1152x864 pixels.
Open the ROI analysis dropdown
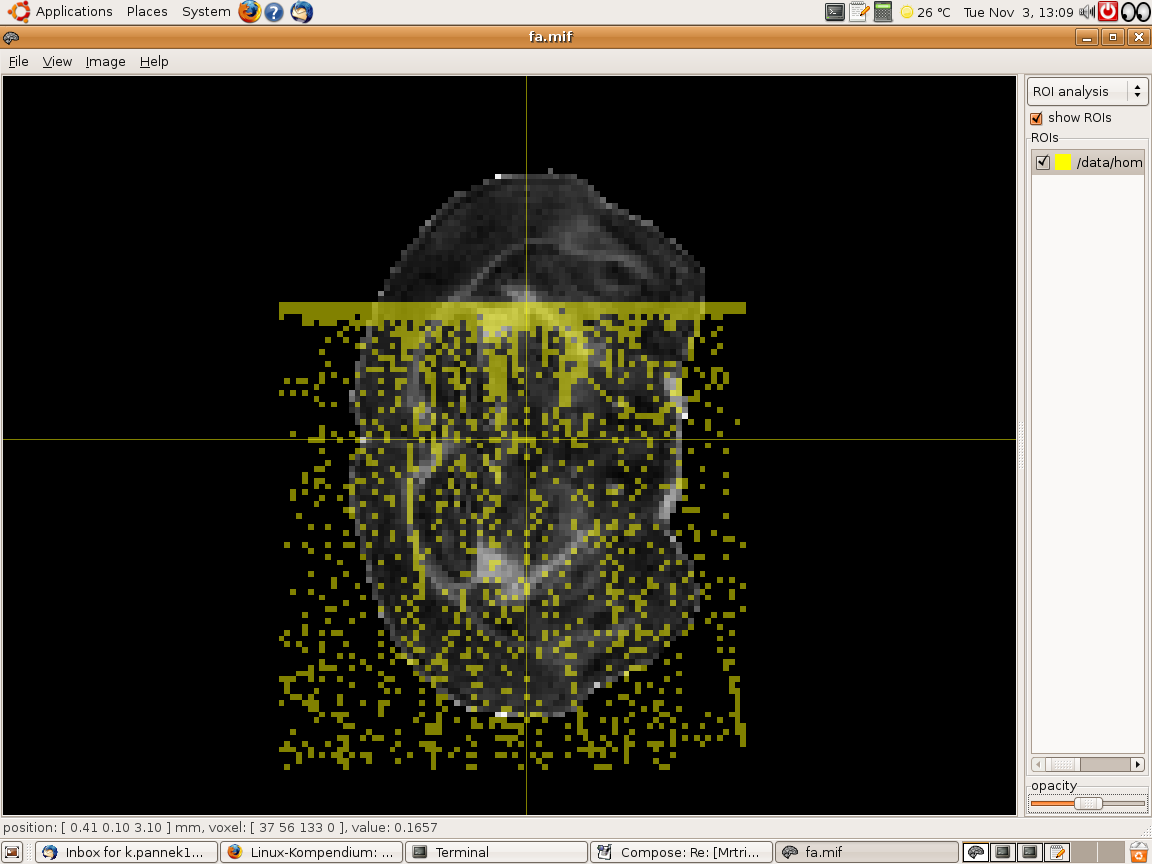[x=1087, y=91]
